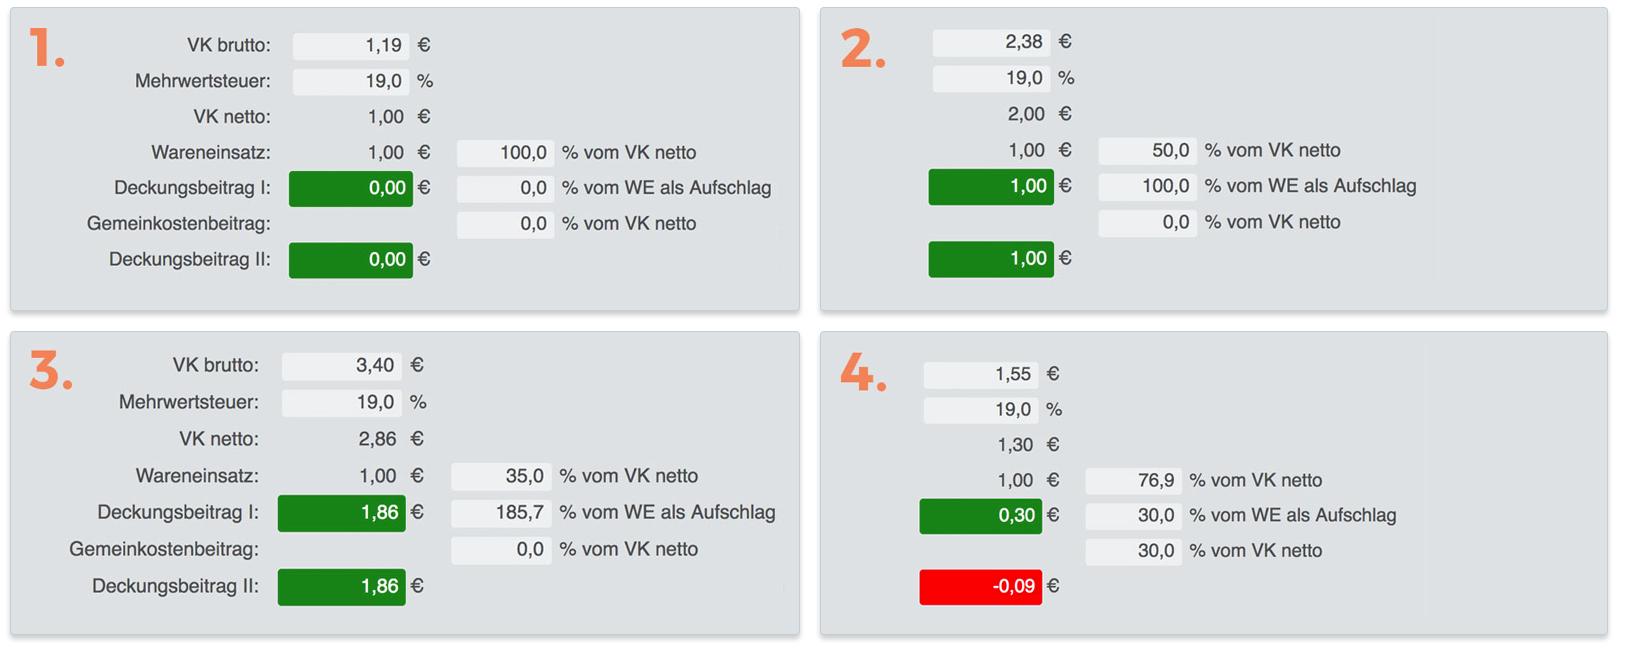Click green Deckungsbeitrag I value 1,86
This screenshot has width=1627, height=648.
click(x=341, y=513)
